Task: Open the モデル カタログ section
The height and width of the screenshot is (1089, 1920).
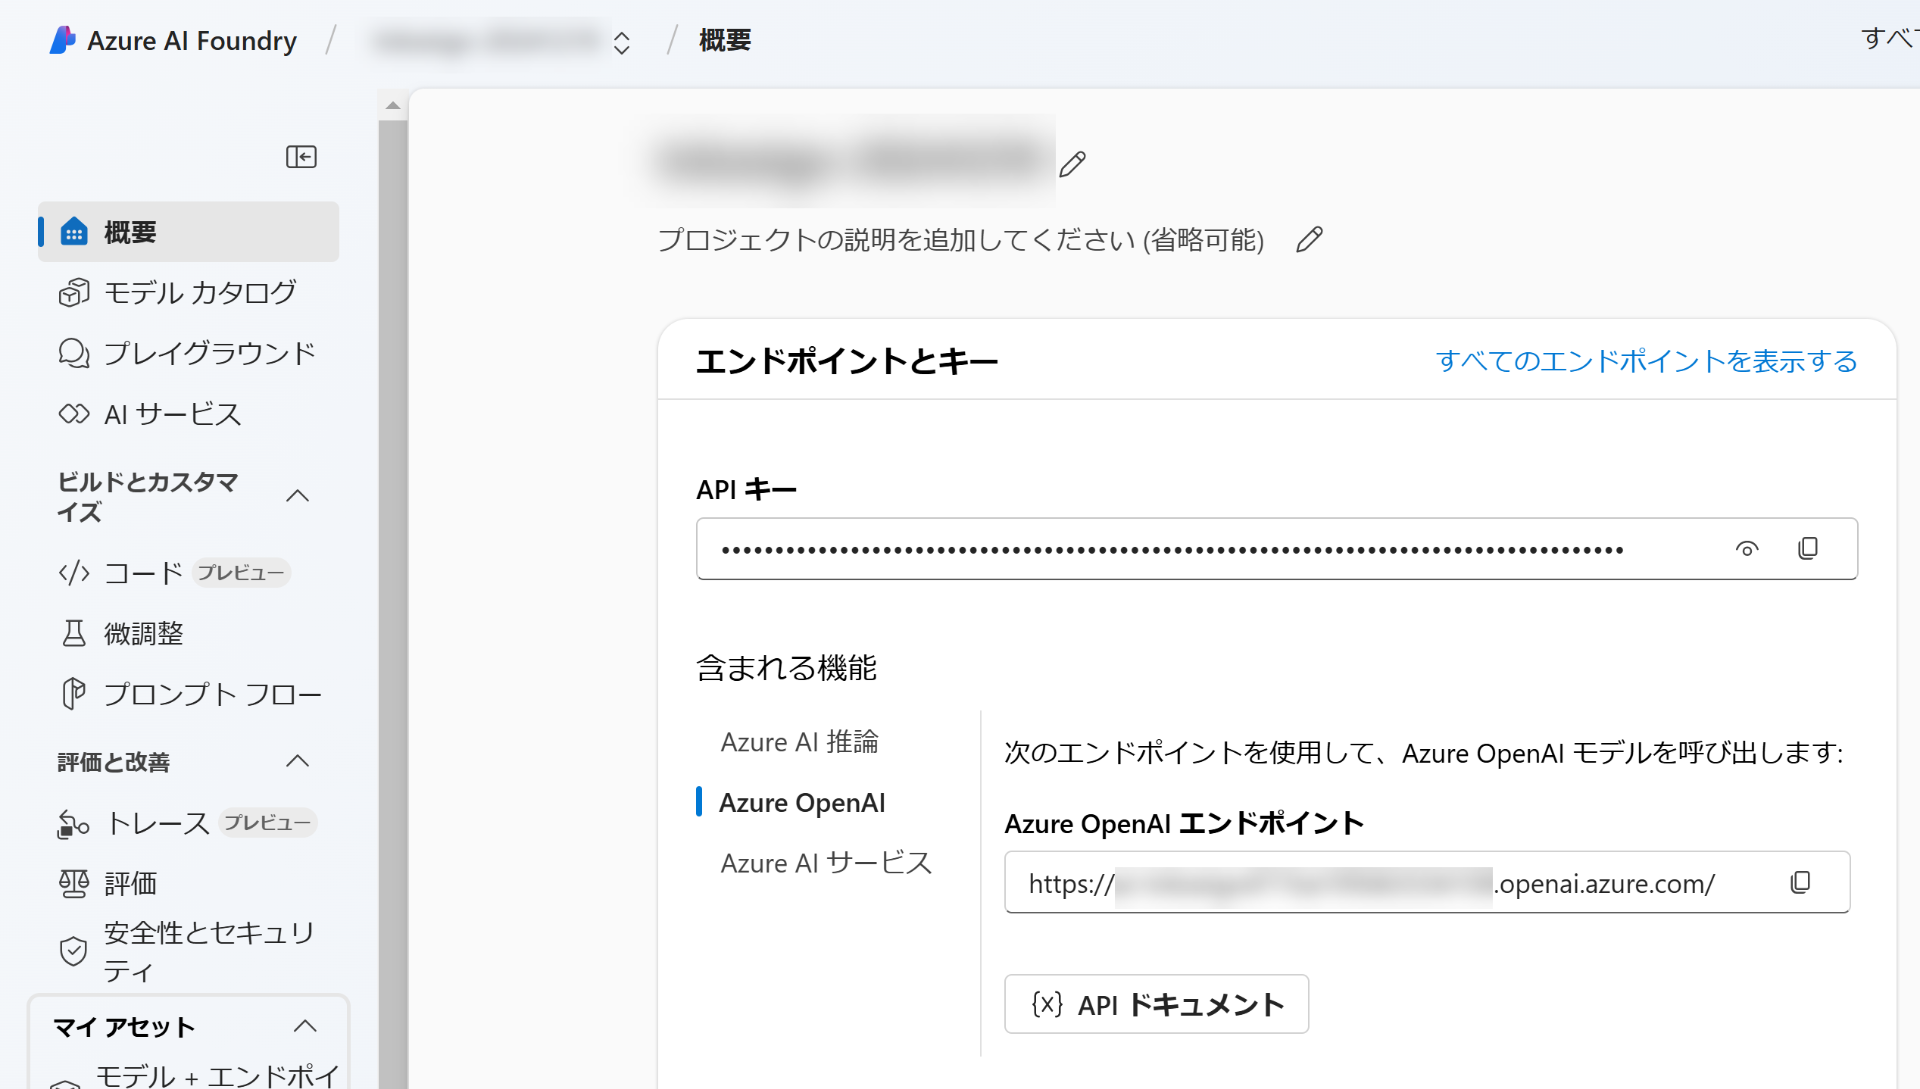Action: [x=200, y=292]
